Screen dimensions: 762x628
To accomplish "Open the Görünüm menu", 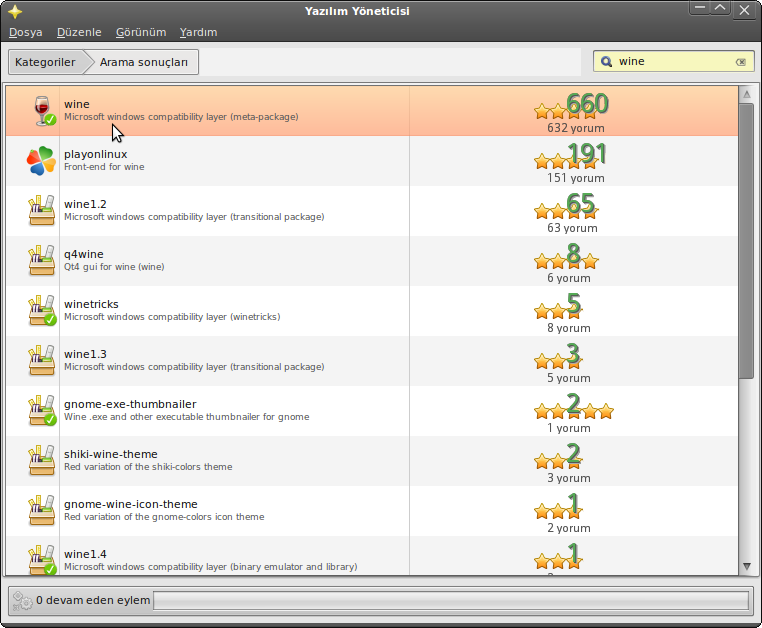I will coord(141,32).
